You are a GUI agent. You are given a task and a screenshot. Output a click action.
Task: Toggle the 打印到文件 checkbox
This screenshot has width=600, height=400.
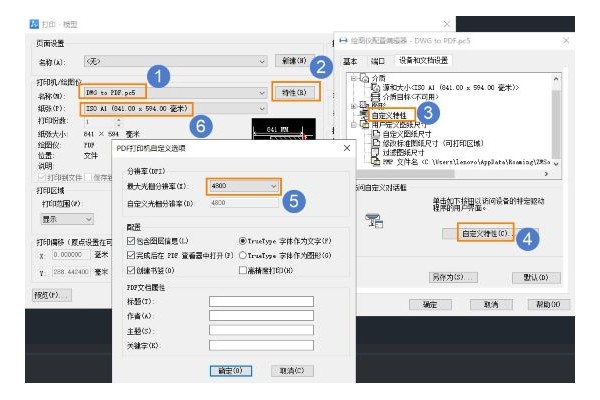[x=42, y=177]
